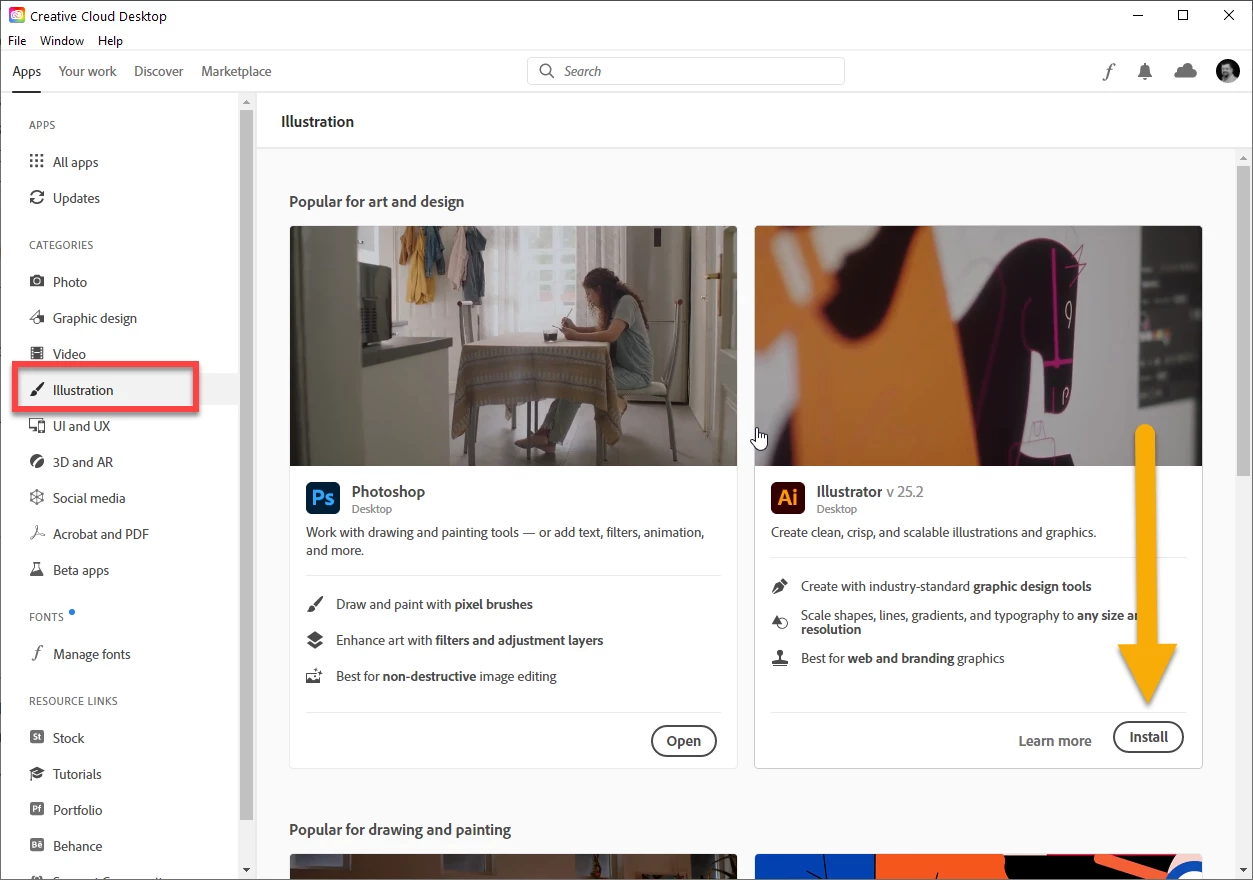Open the Acrobat and PDF label
Image resolution: width=1253 pixels, height=880 pixels.
point(101,534)
